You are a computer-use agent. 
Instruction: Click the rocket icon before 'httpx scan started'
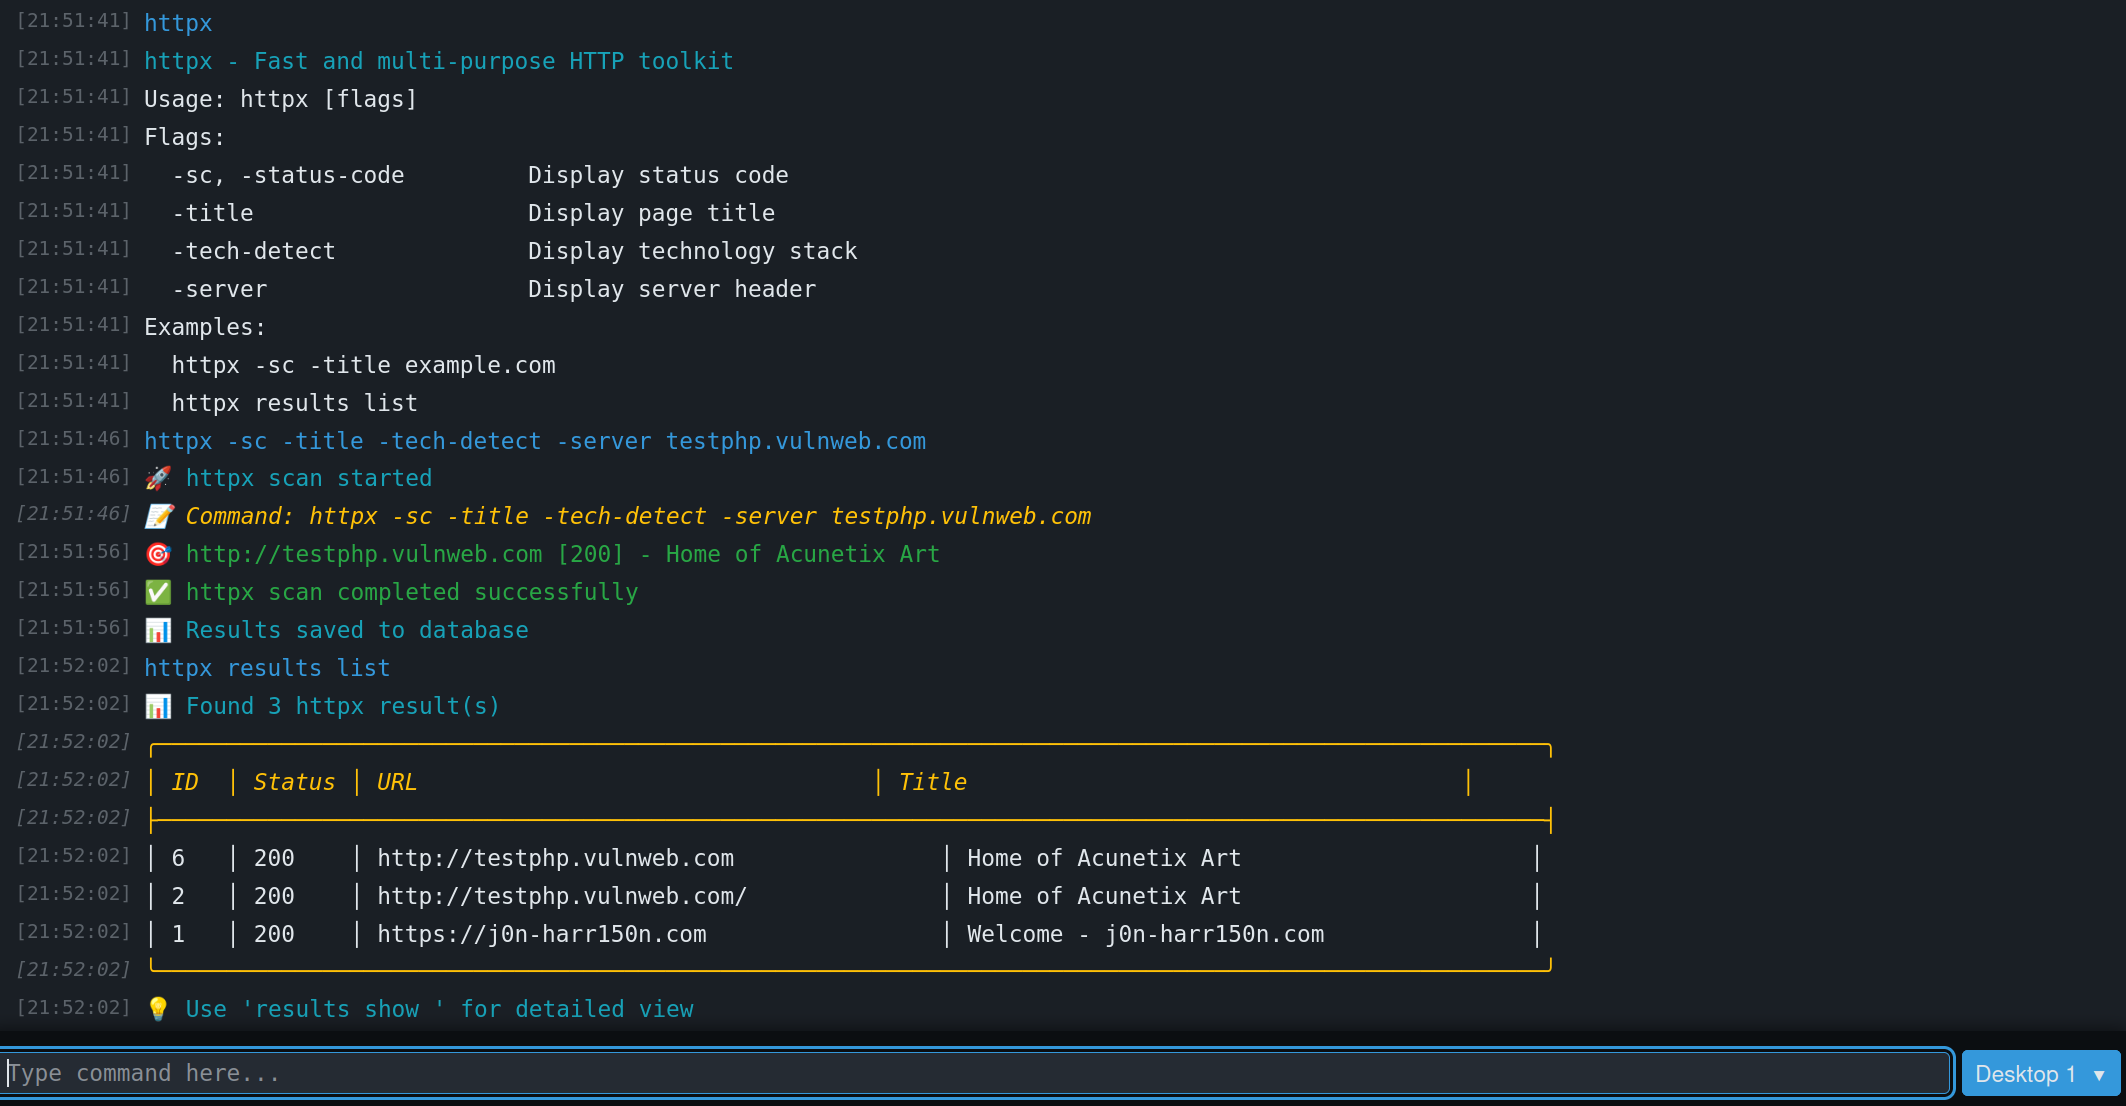158,478
